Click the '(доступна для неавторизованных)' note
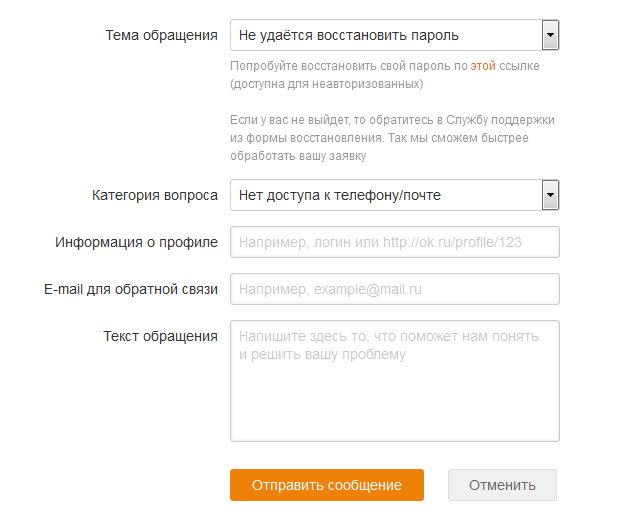Image resolution: width=630 pixels, height=513 pixels. point(319,83)
